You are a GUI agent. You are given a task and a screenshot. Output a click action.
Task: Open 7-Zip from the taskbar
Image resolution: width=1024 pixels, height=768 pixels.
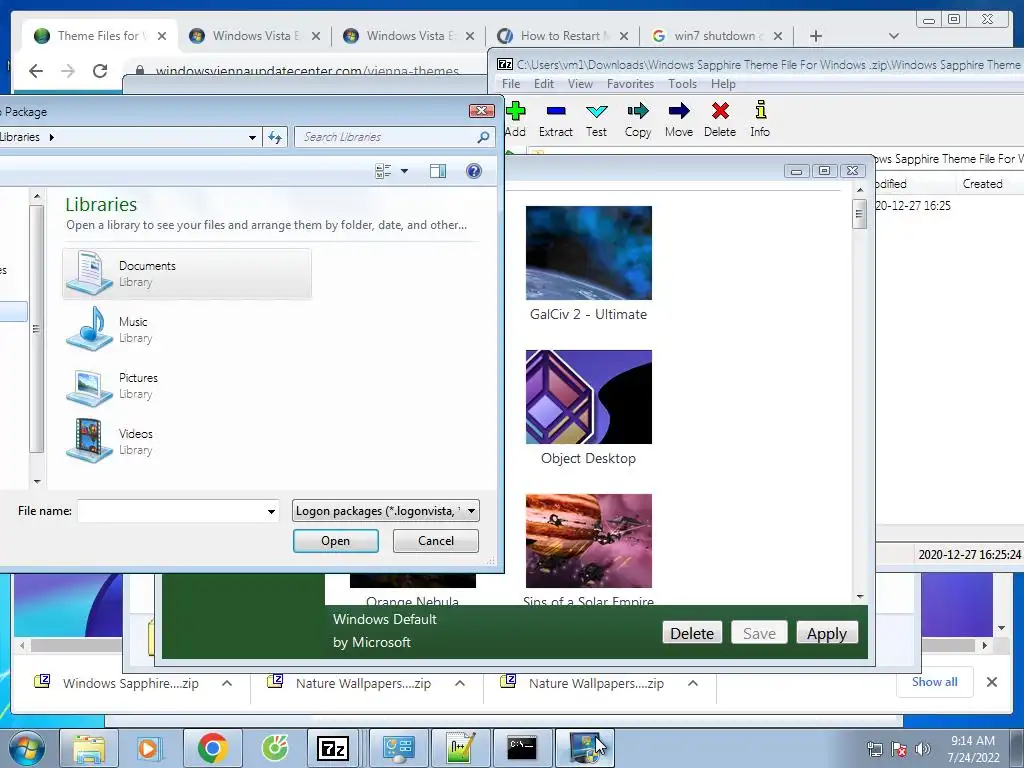332,749
